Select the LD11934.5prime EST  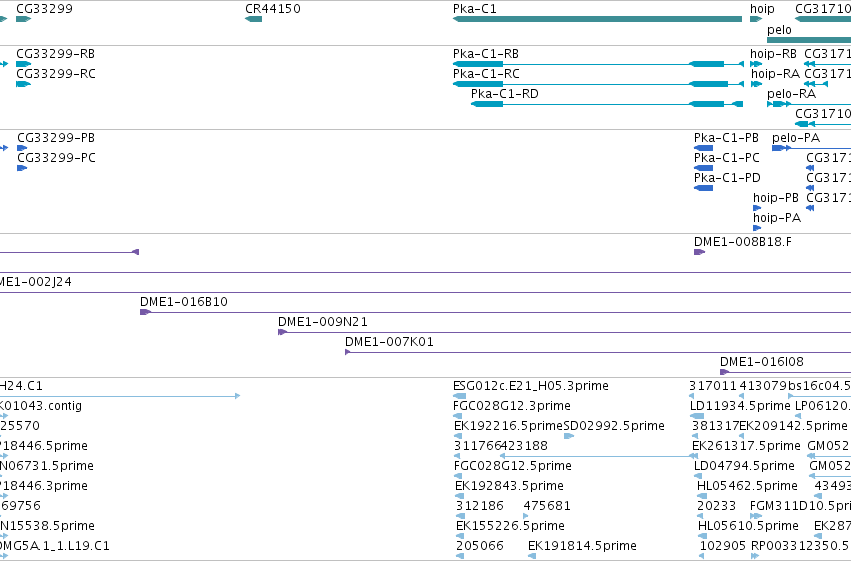tap(697, 417)
